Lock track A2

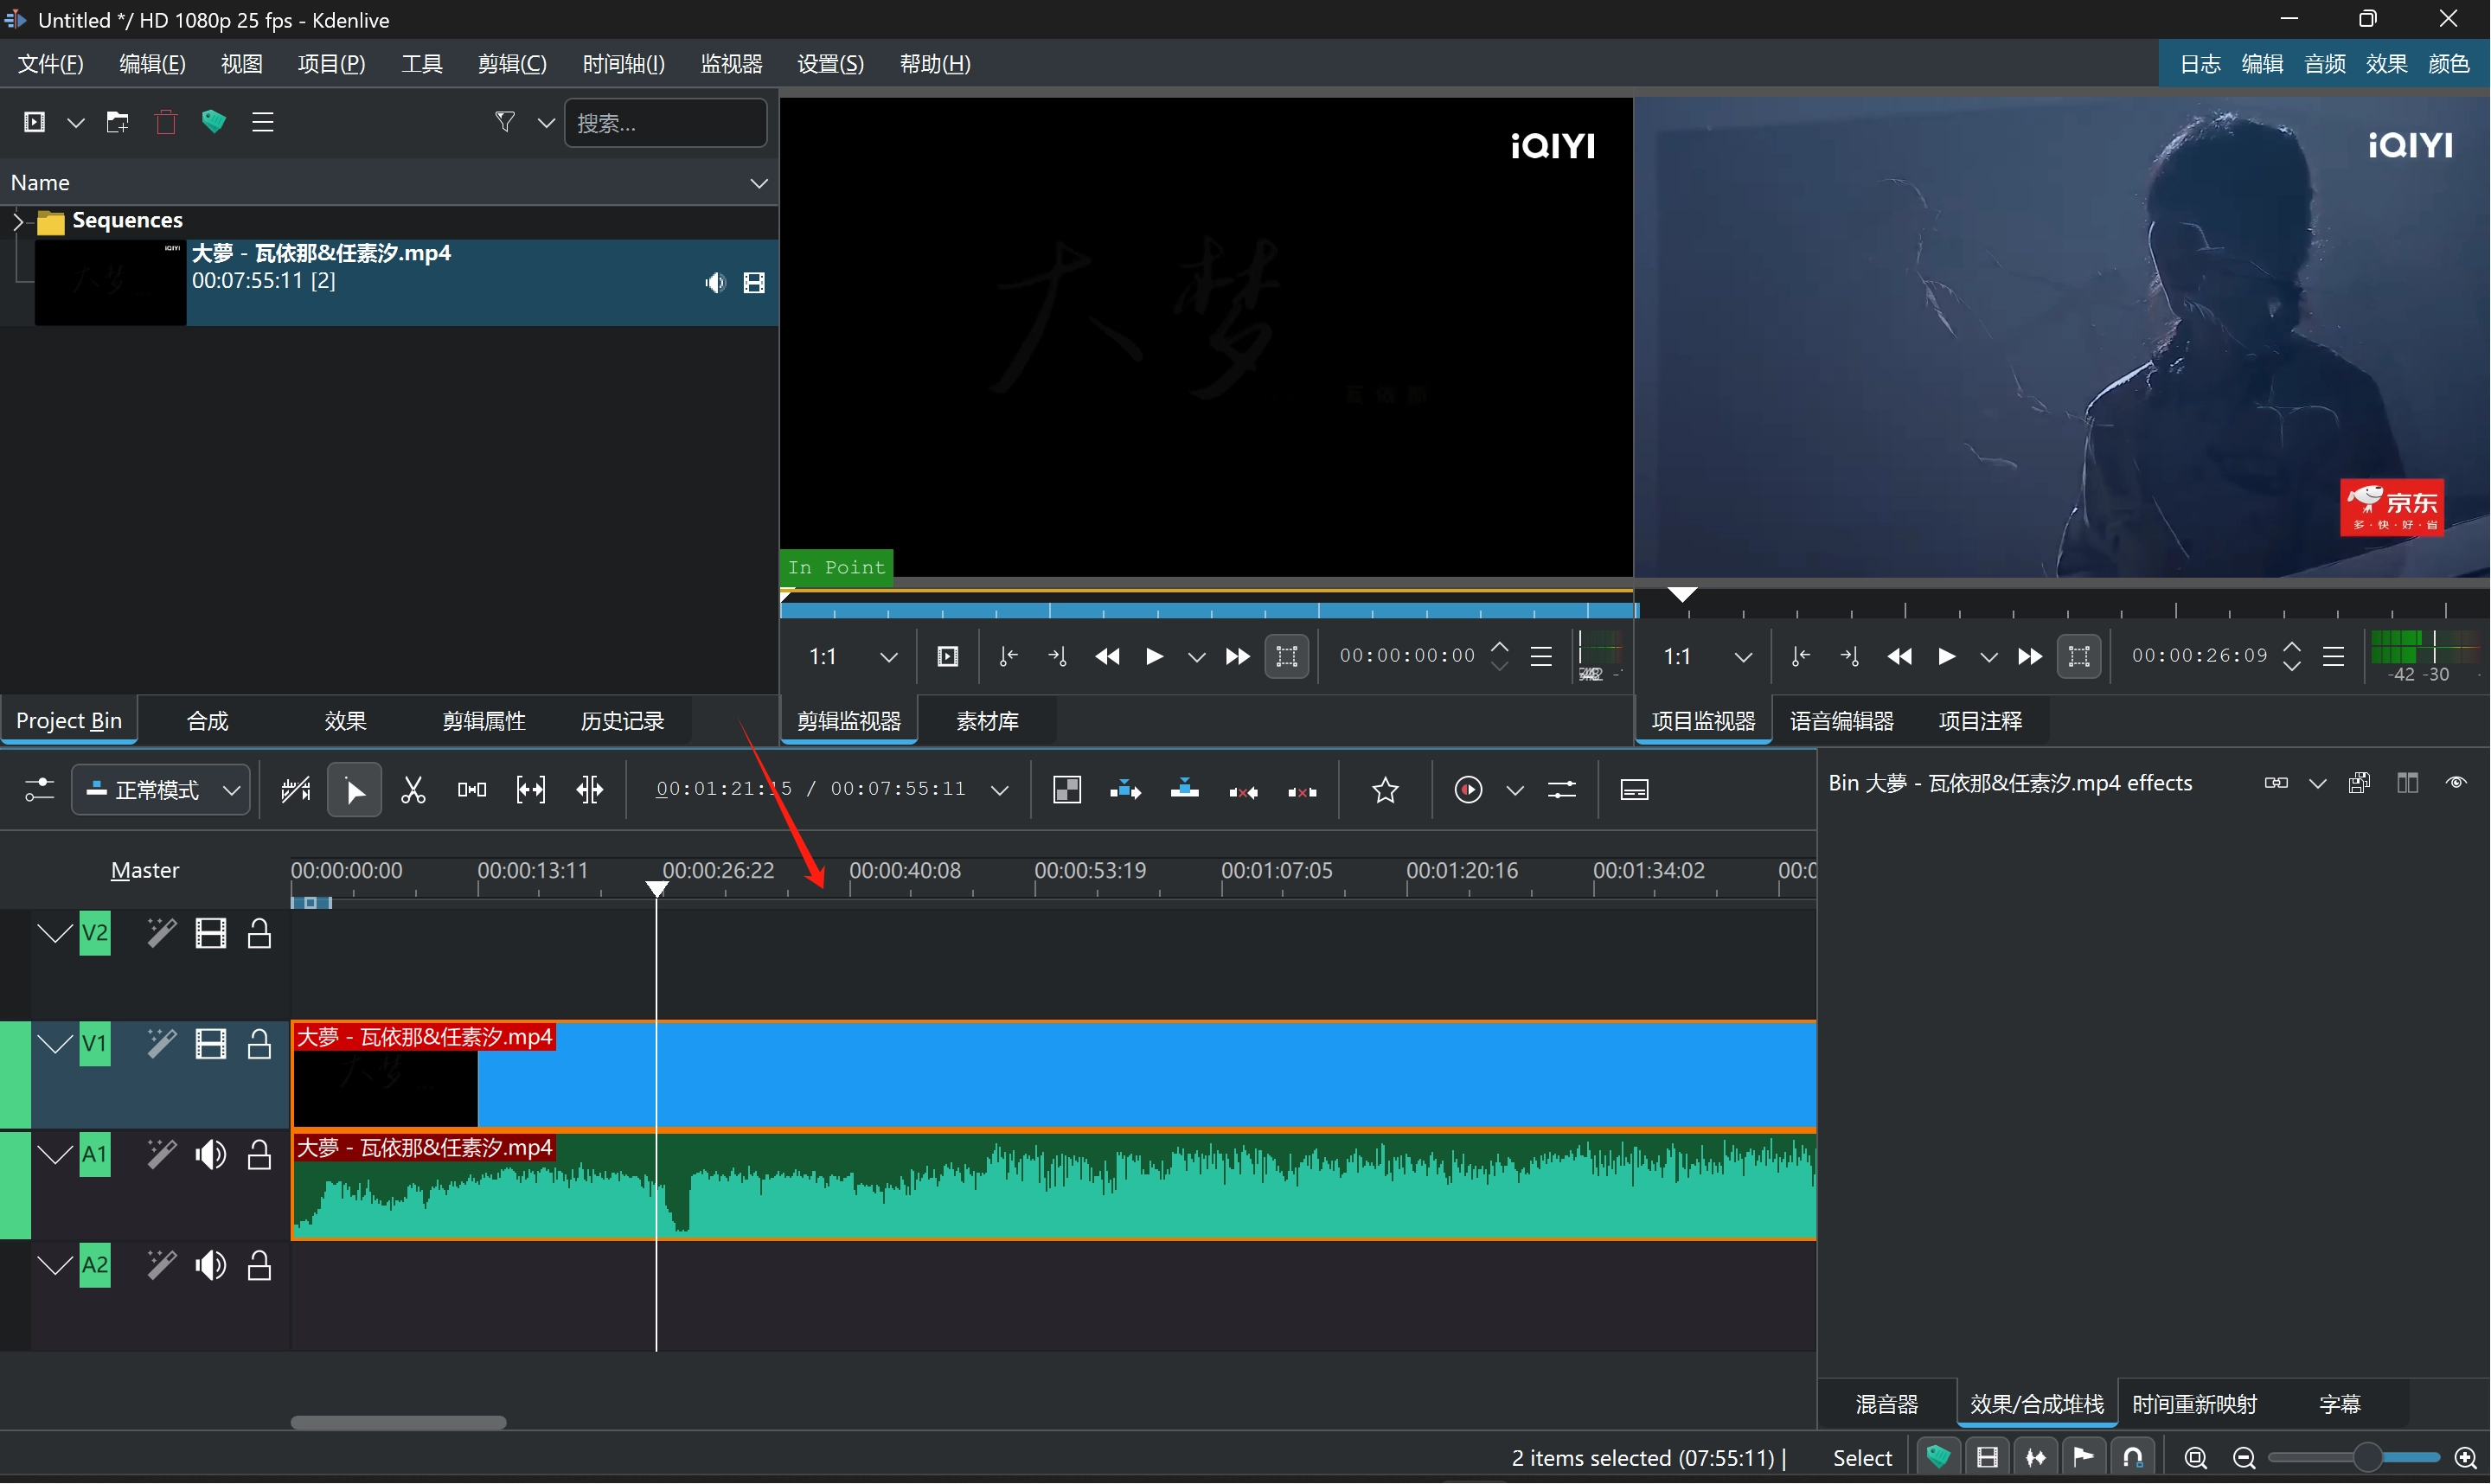(259, 1267)
